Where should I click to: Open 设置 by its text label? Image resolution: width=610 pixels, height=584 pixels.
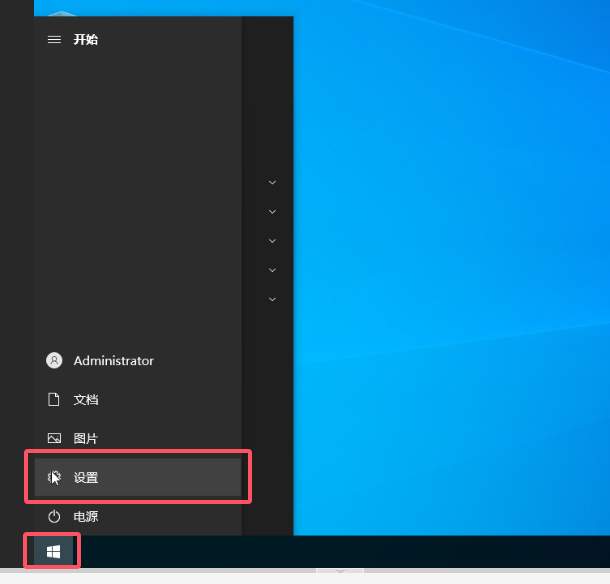(x=86, y=478)
